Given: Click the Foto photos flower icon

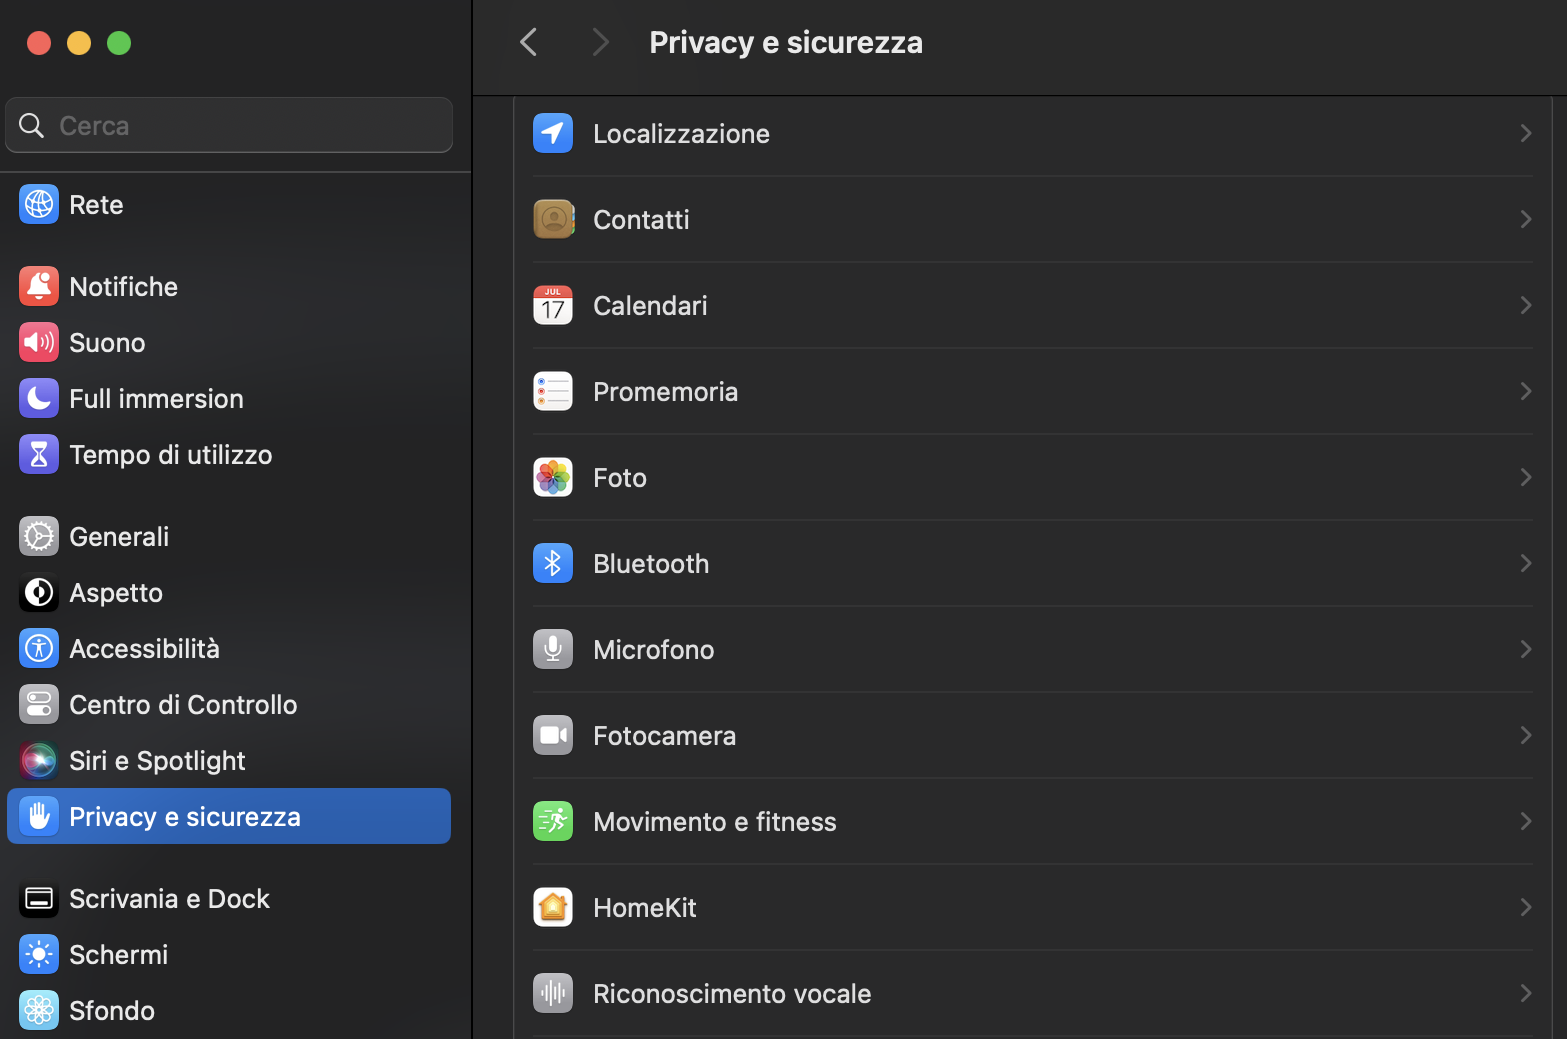Looking at the screenshot, I should [x=553, y=477].
